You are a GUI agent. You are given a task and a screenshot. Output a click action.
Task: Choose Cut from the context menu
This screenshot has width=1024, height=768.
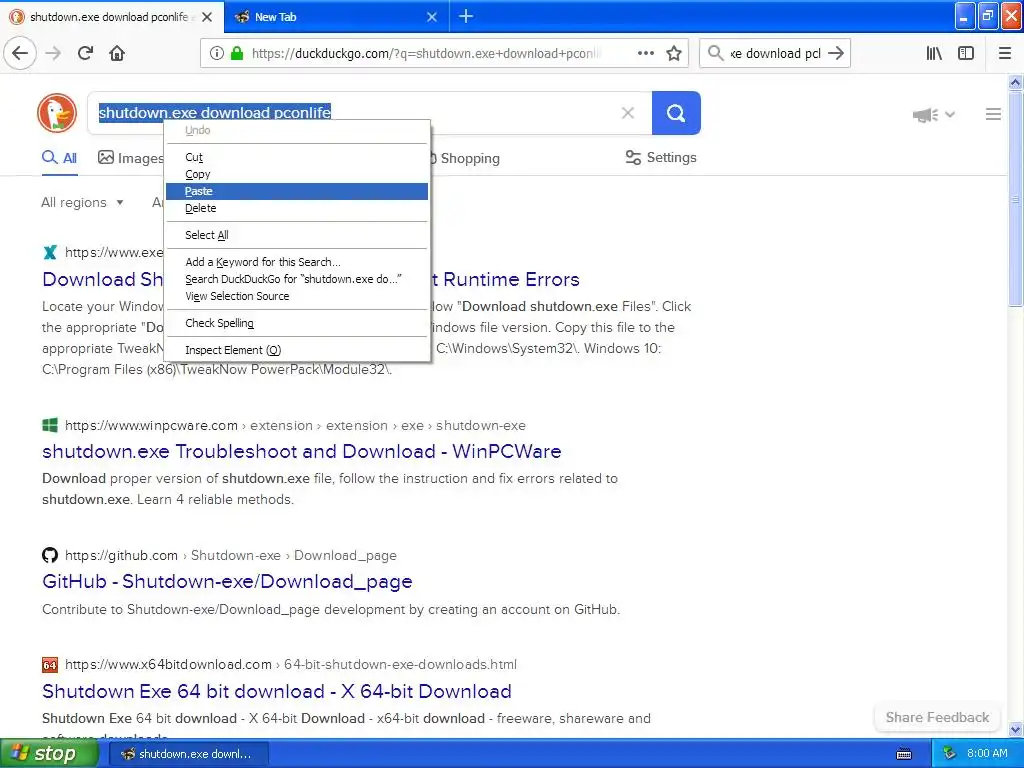click(x=297, y=157)
